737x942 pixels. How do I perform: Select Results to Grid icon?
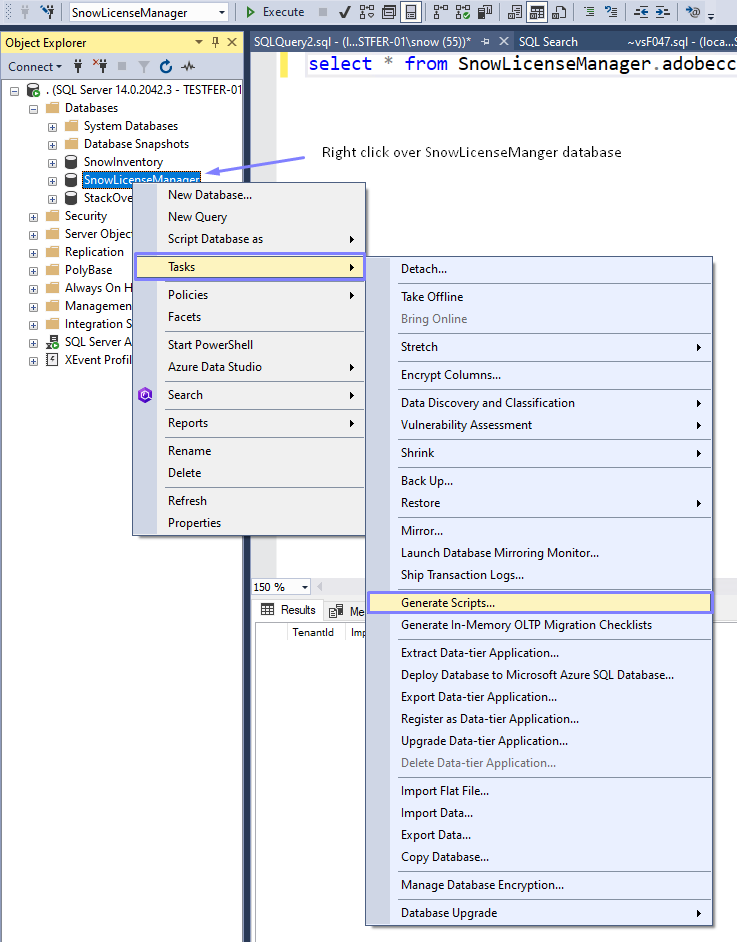tap(537, 12)
